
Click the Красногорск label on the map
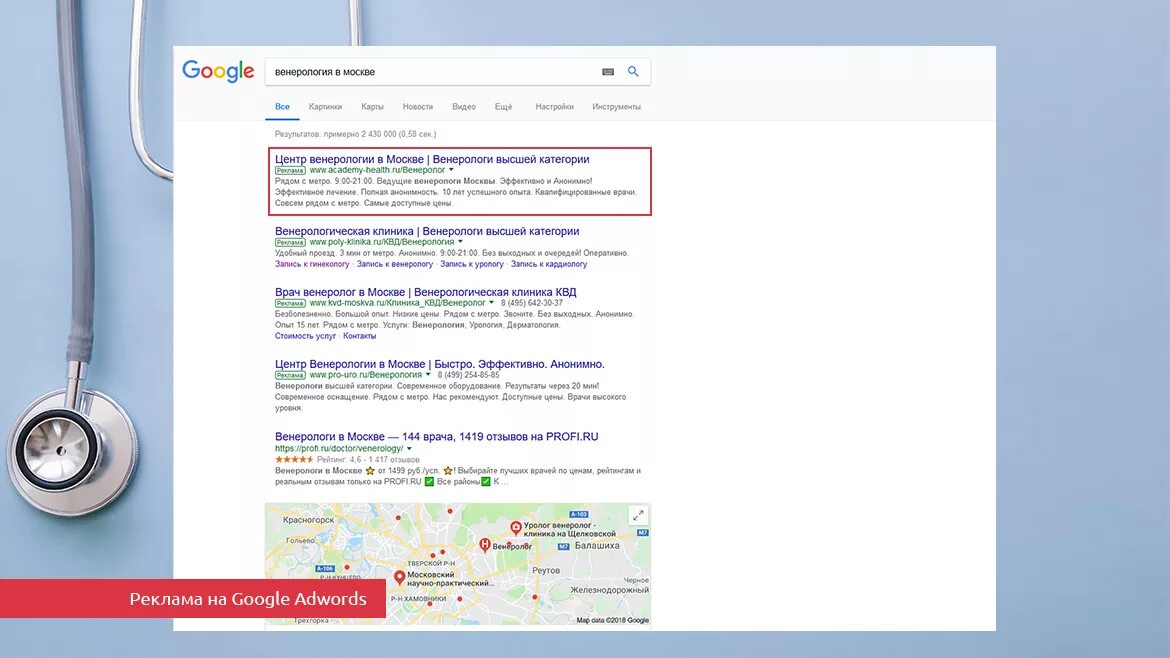coord(309,519)
